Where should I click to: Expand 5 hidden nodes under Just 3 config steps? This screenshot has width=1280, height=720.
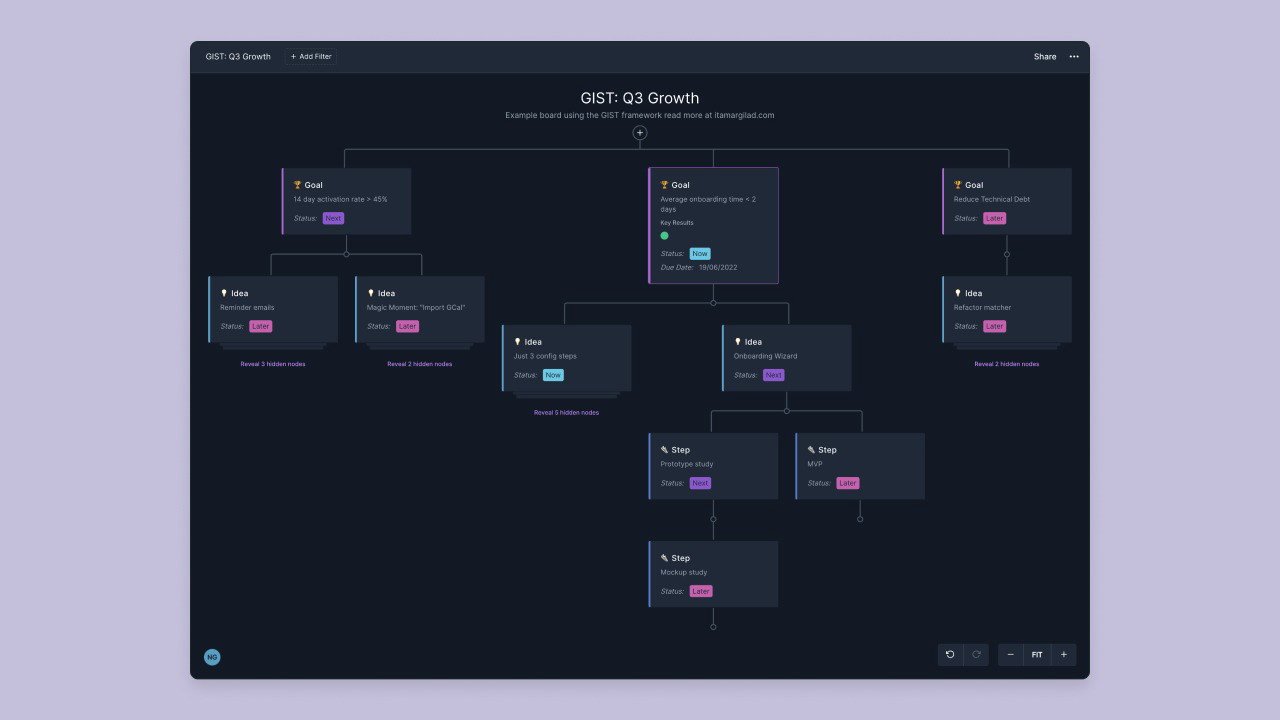566,413
